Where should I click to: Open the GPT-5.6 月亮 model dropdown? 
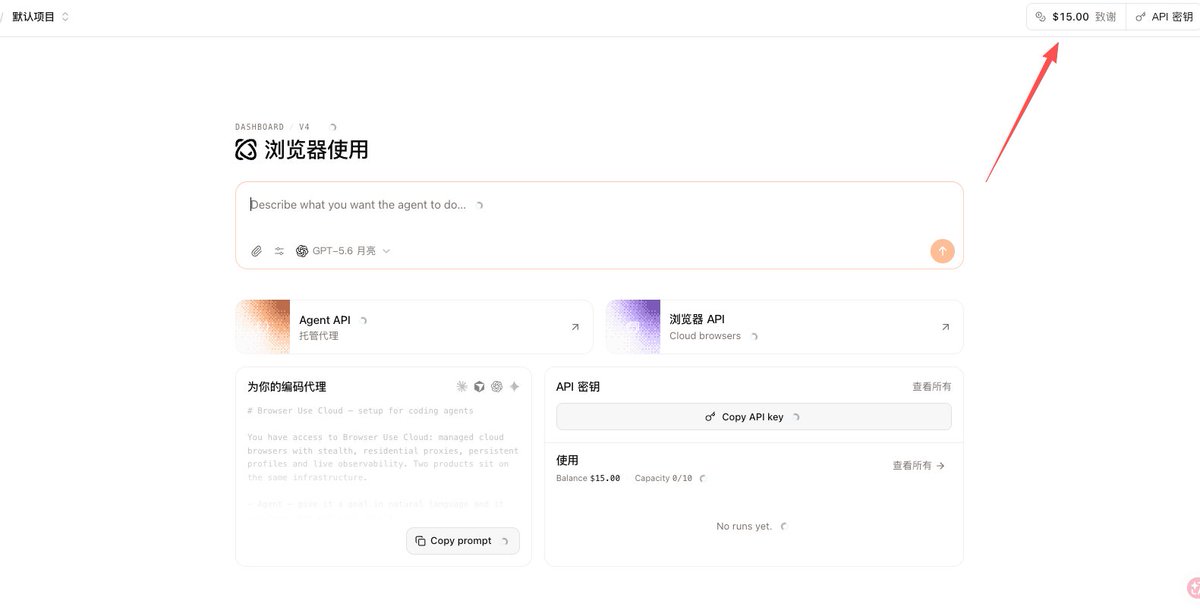pyautogui.click(x=343, y=251)
